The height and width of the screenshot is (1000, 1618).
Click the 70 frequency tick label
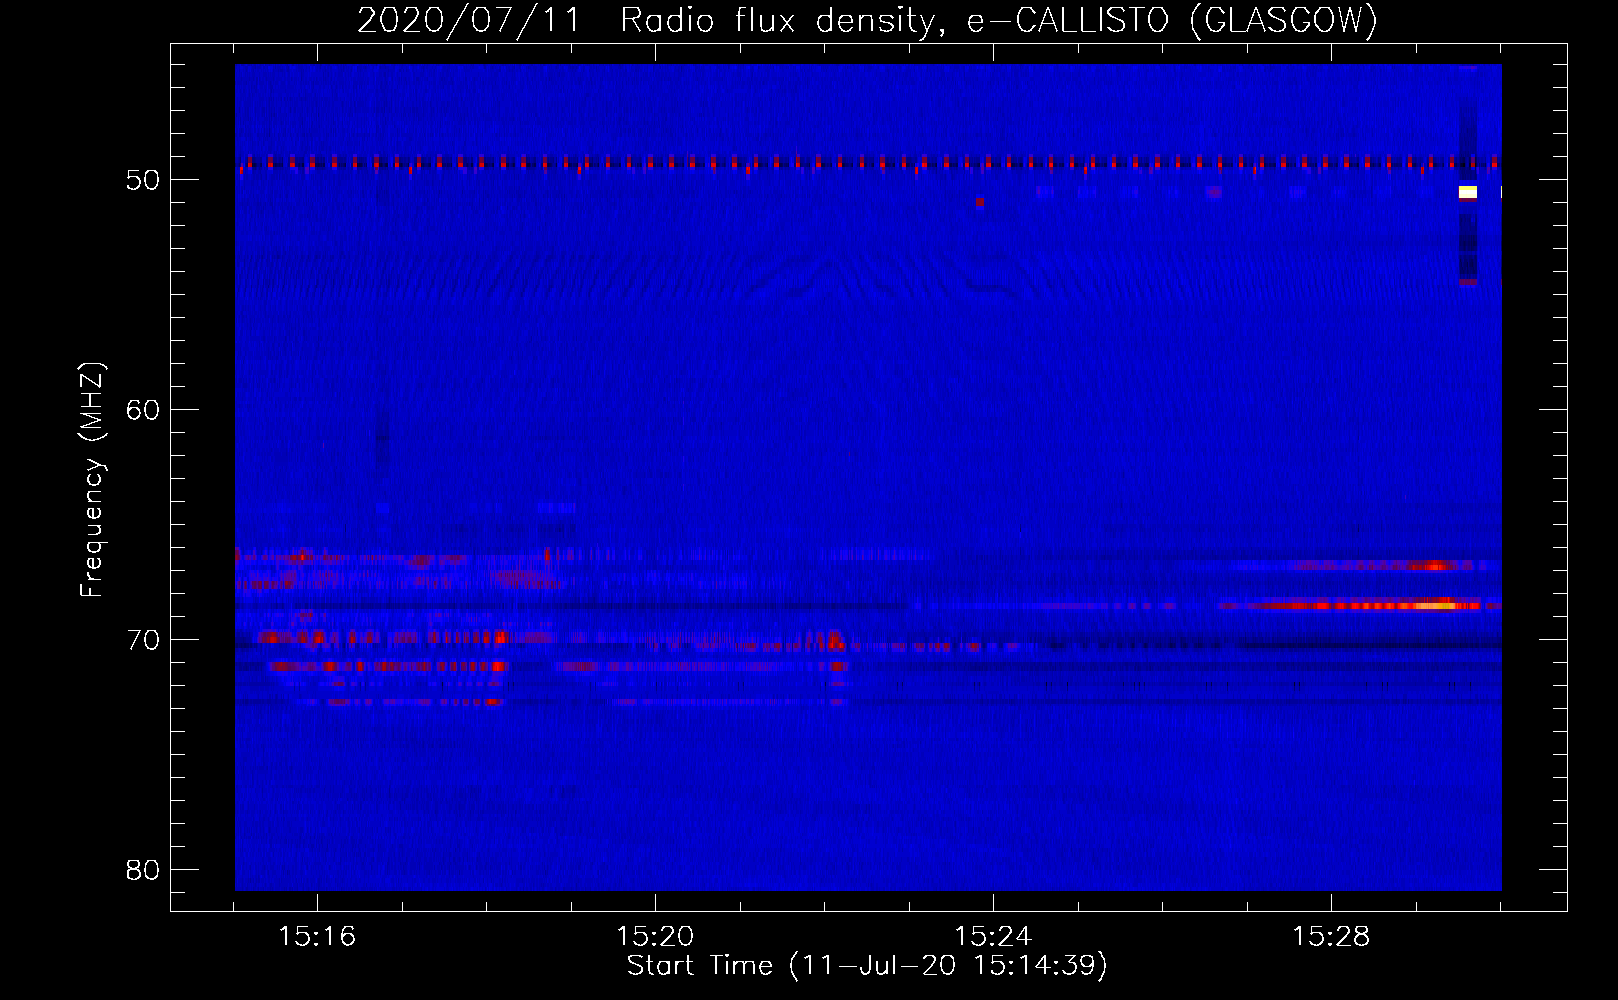click(x=143, y=640)
